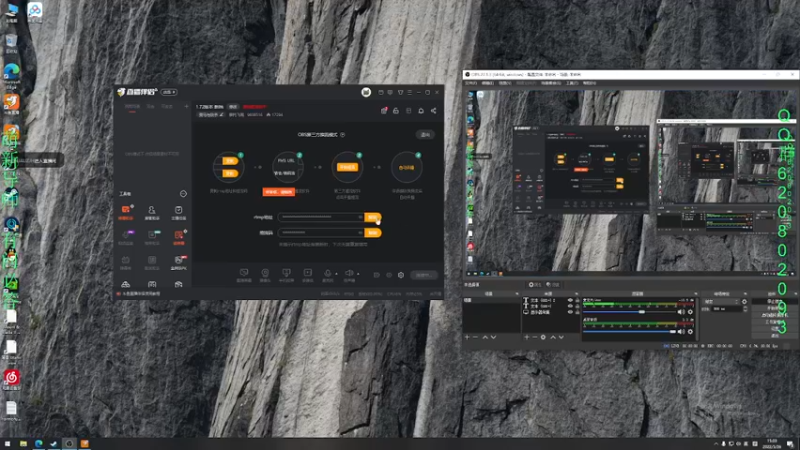Viewport: 800px width, 450px height.
Task: Click the red-orange button under step two
Action: coord(279,192)
